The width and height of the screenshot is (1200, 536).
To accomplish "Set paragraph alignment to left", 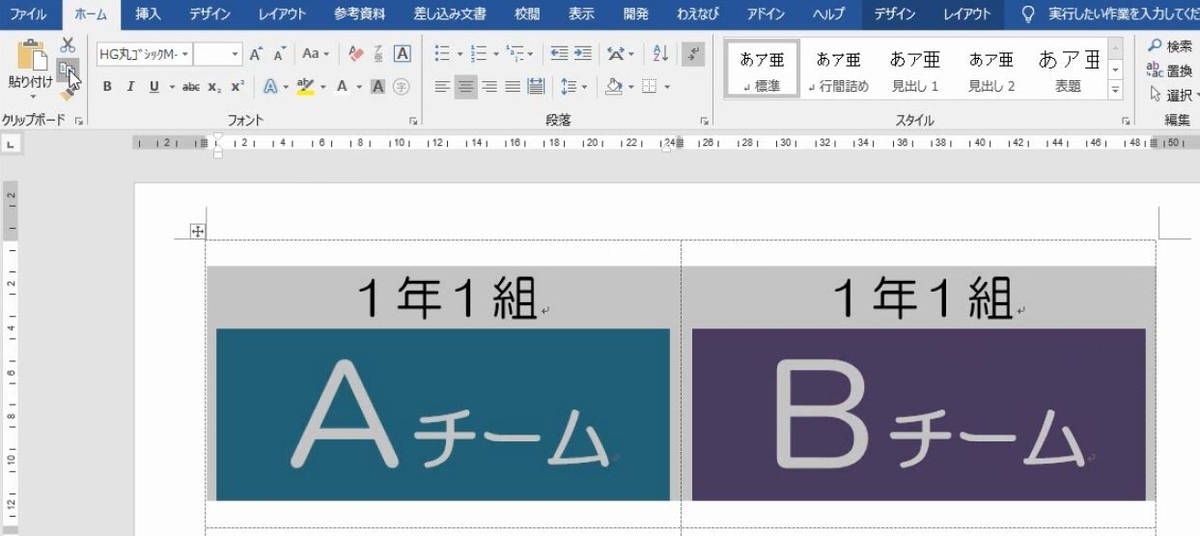I will coord(443,87).
